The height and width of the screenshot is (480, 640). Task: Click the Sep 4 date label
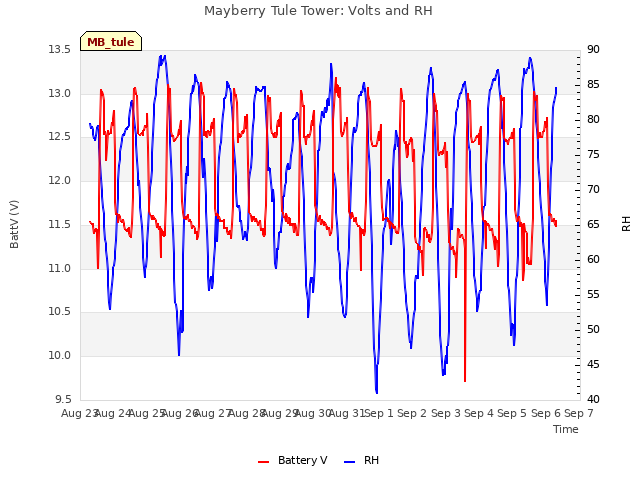pyautogui.click(x=479, y=413)
